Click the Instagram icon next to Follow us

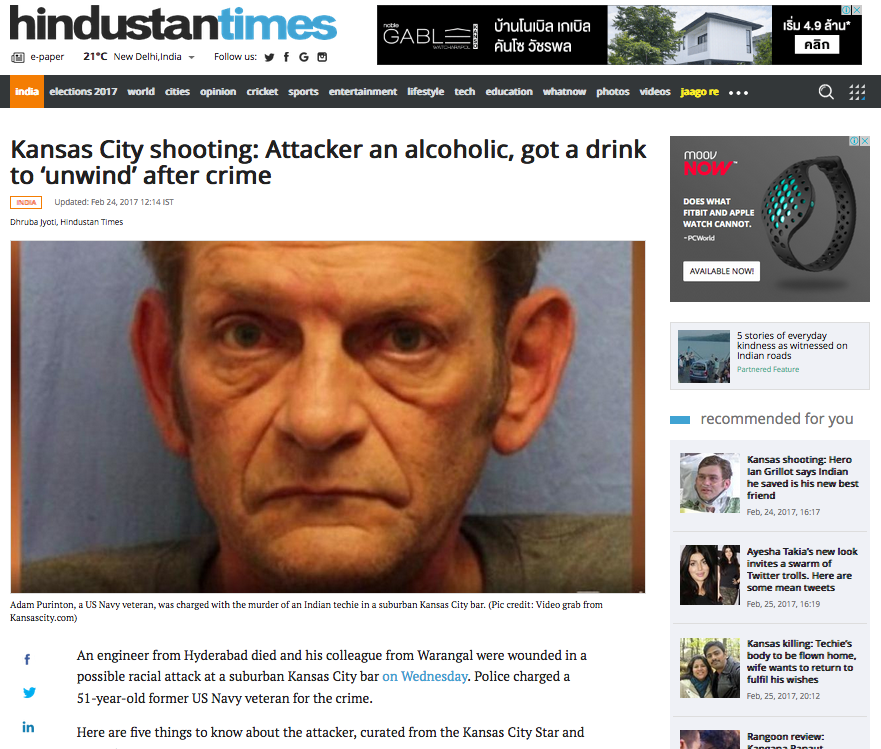(x=322, y=57)
